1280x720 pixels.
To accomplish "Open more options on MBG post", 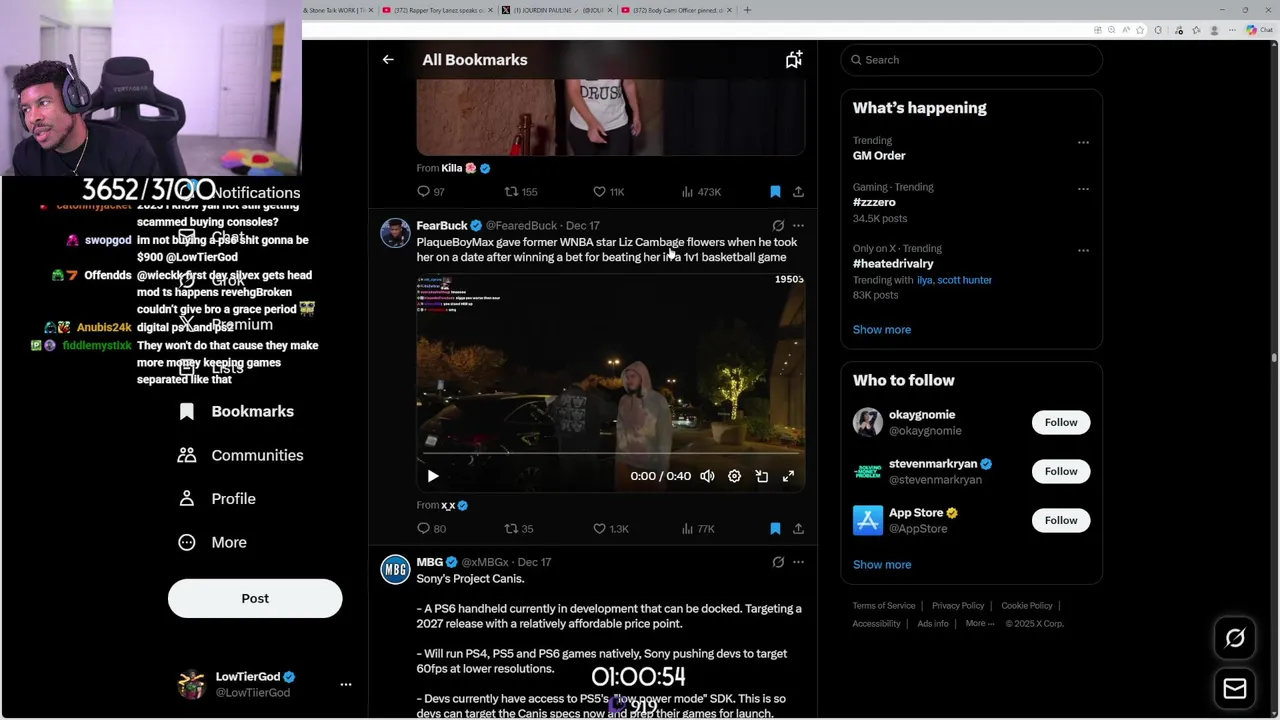I will 798,562.
